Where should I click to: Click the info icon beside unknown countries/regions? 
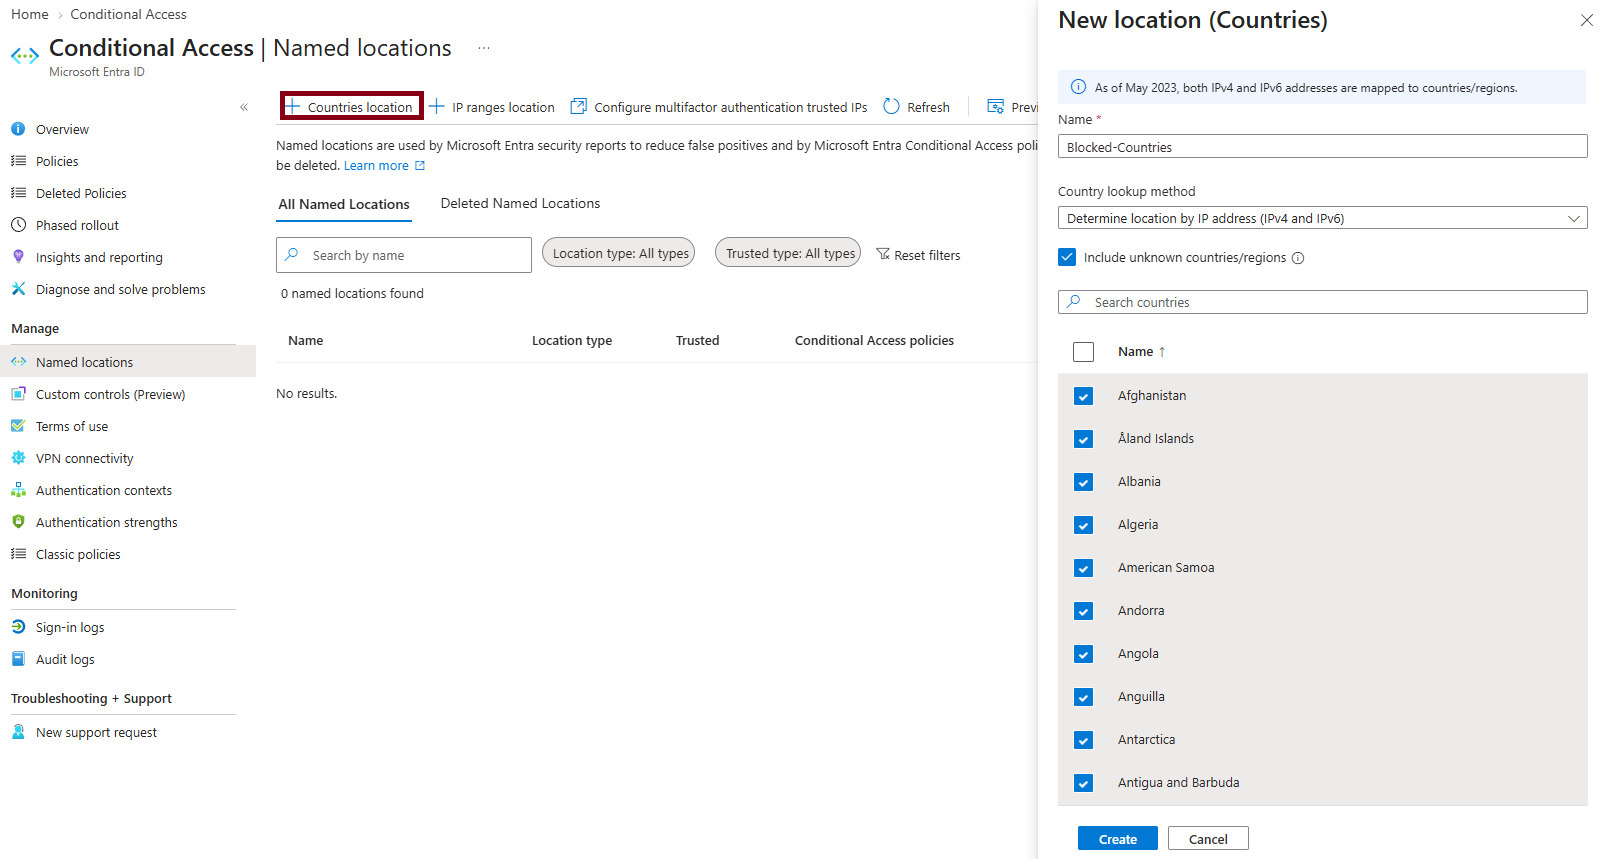click(1298, 258)
